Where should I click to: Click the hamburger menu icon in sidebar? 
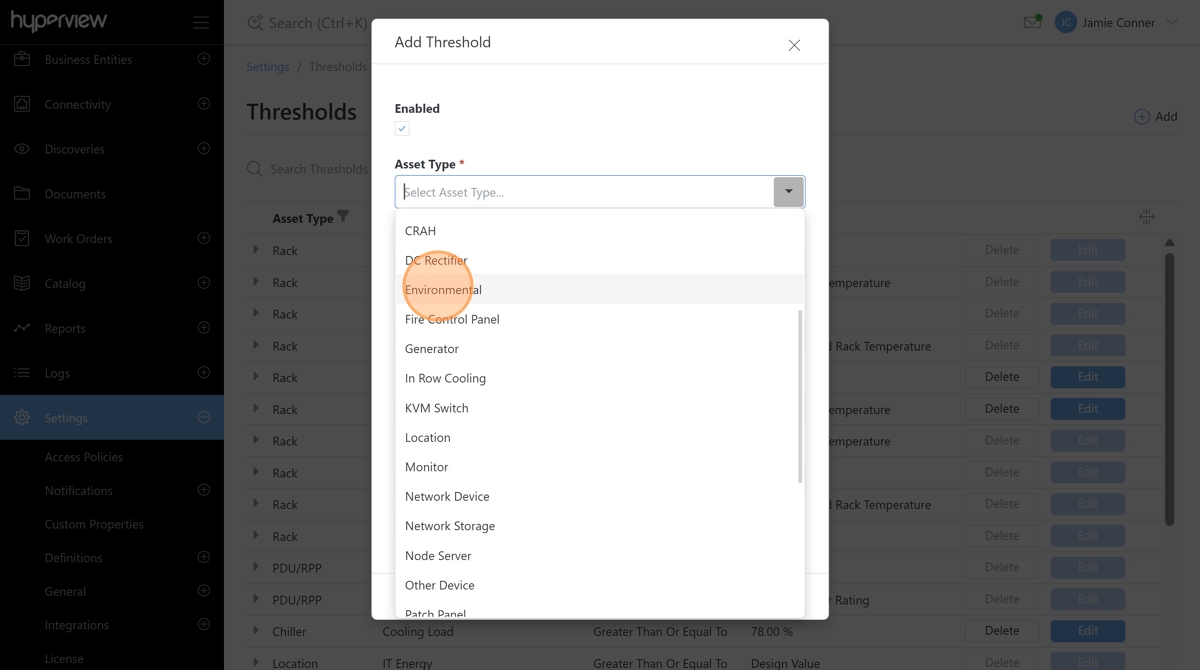[201, 22]
